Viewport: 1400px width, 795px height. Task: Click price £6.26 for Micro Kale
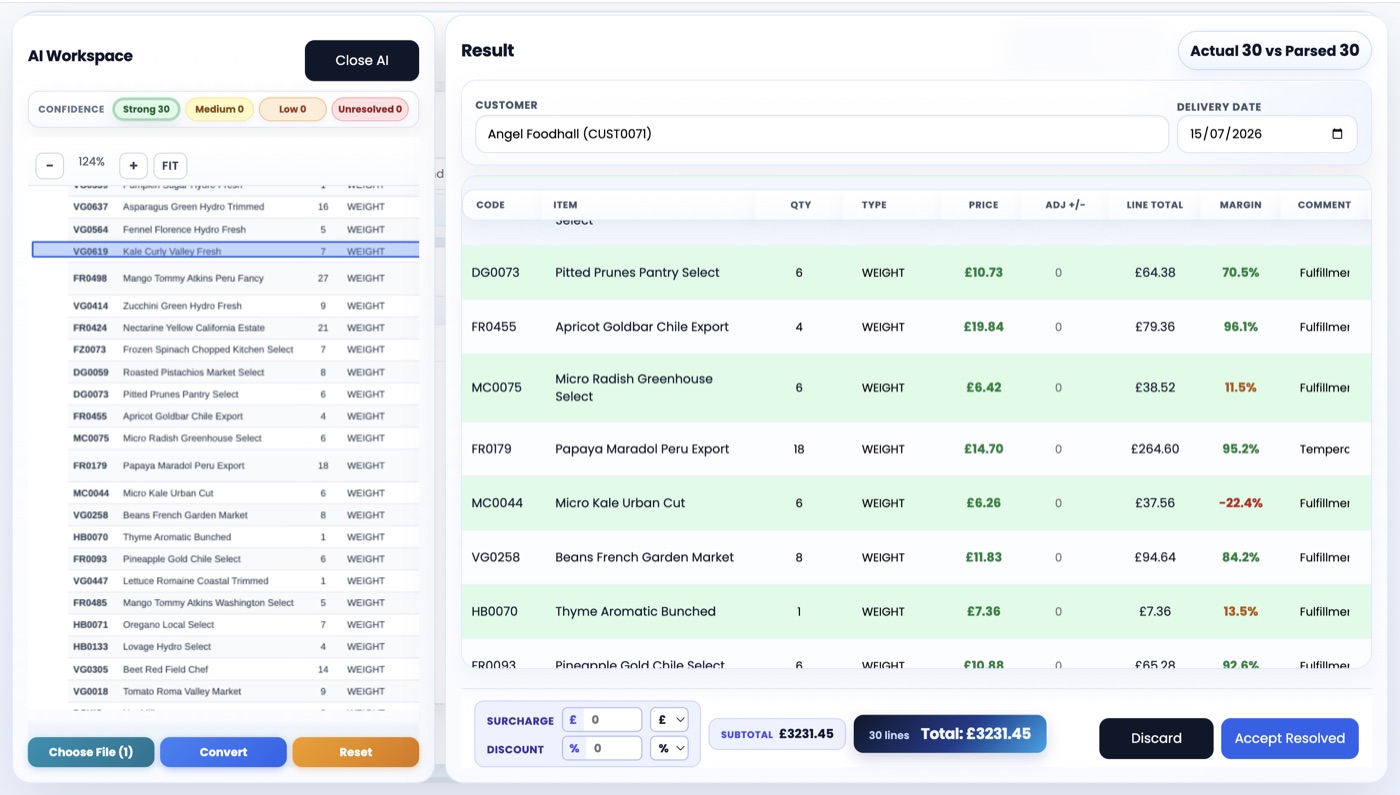click(x=983, y=503)
